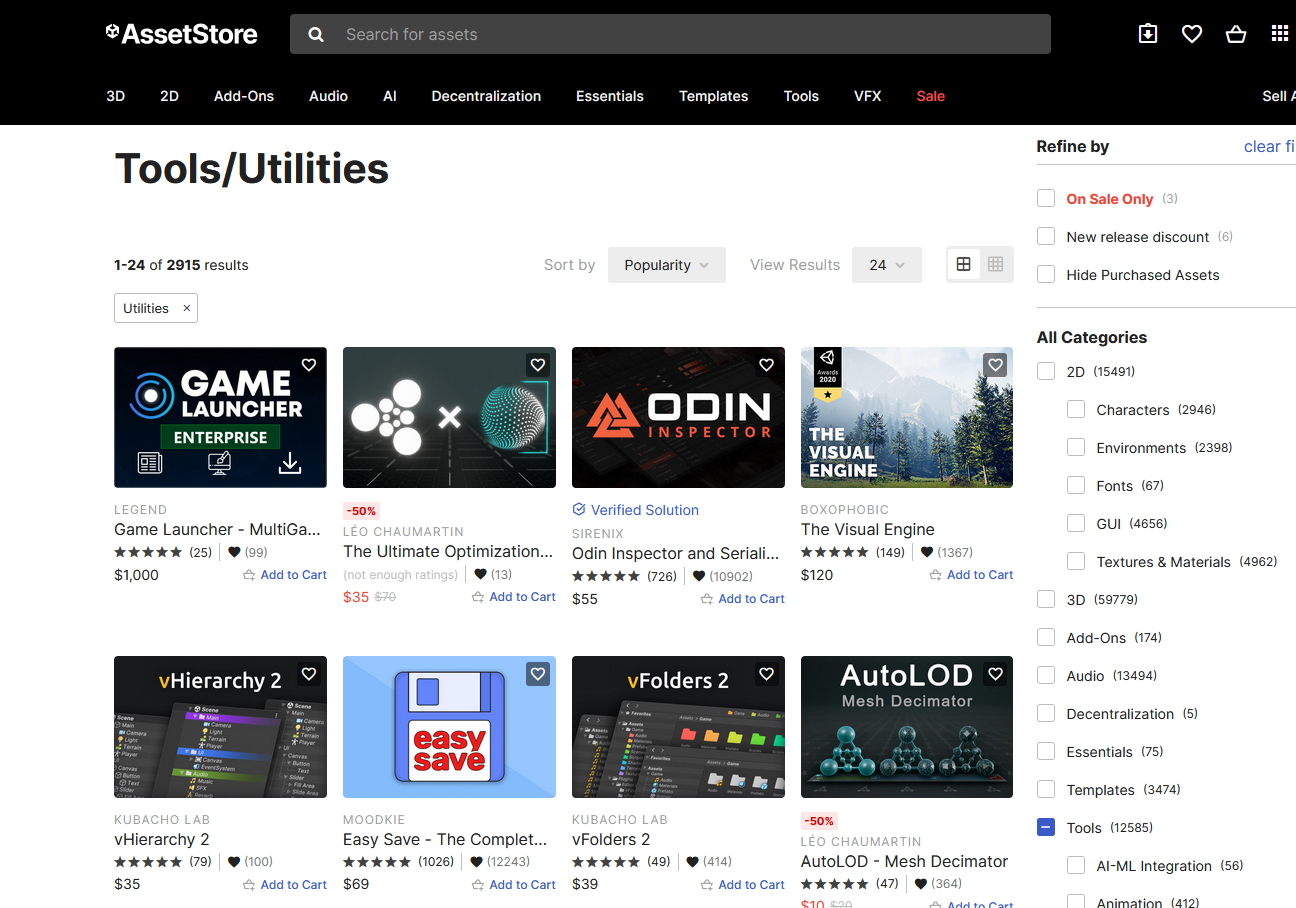Click the search magnifier icon
1296x908 pixels.
[x=316, y=34]
